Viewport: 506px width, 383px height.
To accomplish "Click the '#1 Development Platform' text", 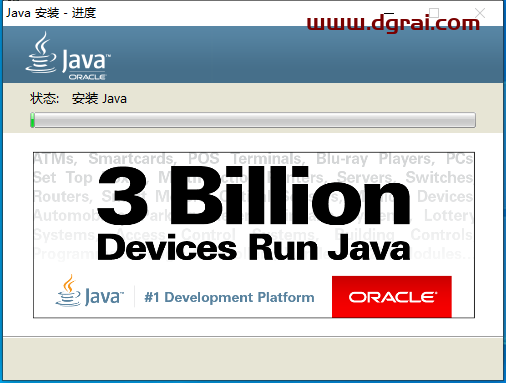I will [x=229, y=297].
